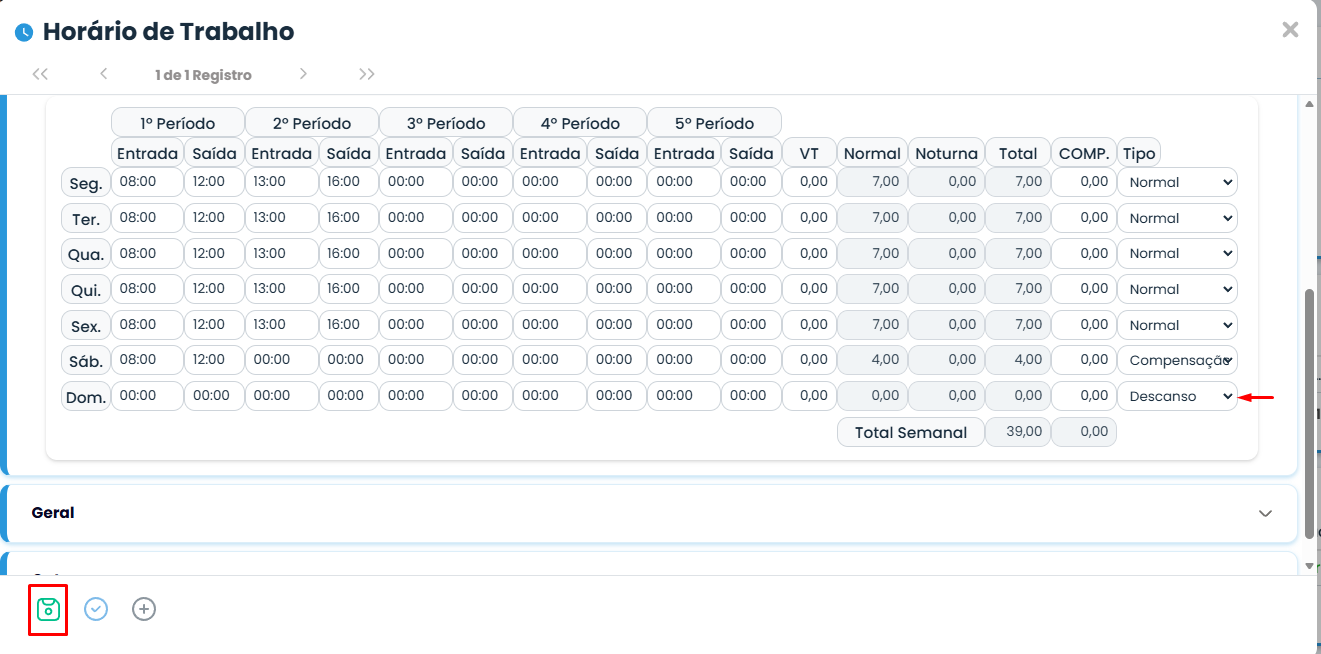Go to the next record

coord(303,74)
